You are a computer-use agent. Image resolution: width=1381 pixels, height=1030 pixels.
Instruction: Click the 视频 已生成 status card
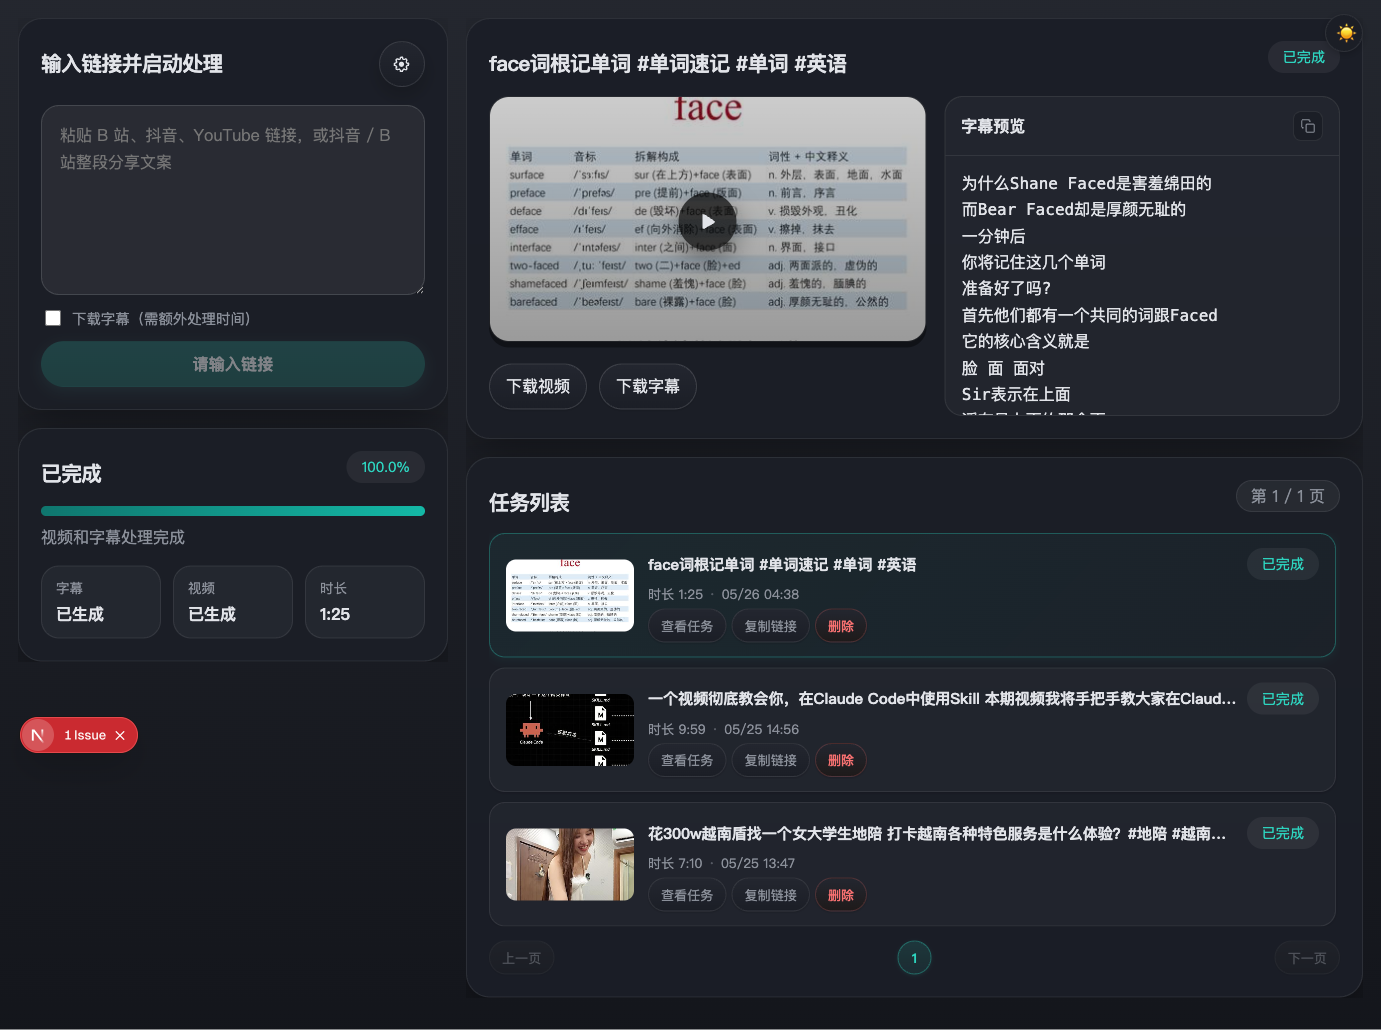[233, 602]
